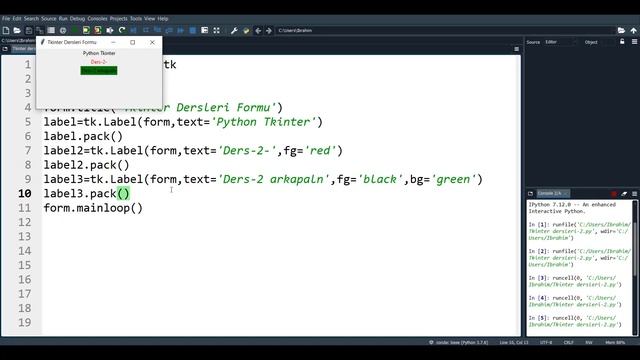Interrupt kernel red stop button

613,194
